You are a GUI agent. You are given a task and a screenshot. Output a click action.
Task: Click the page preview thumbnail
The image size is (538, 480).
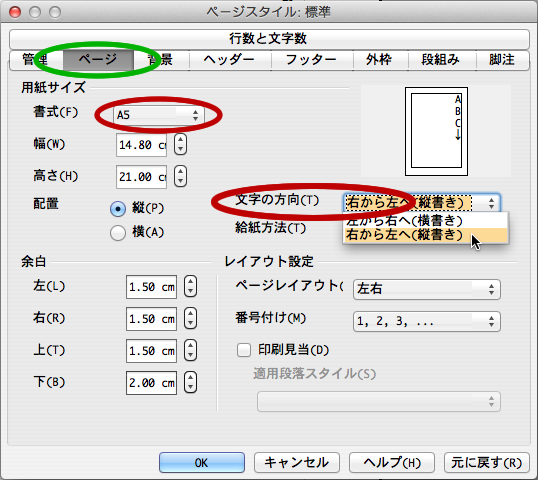pos(436,131)
